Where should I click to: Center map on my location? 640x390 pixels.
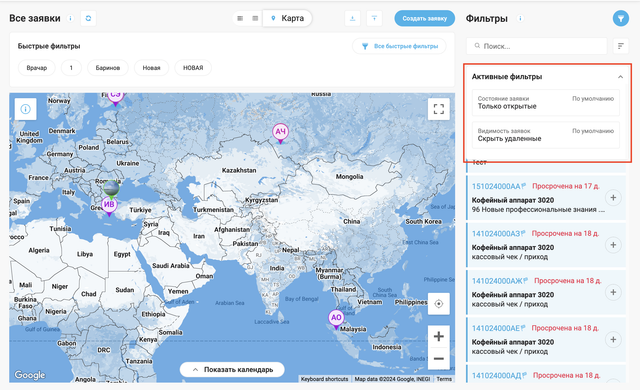pos(439,304)
